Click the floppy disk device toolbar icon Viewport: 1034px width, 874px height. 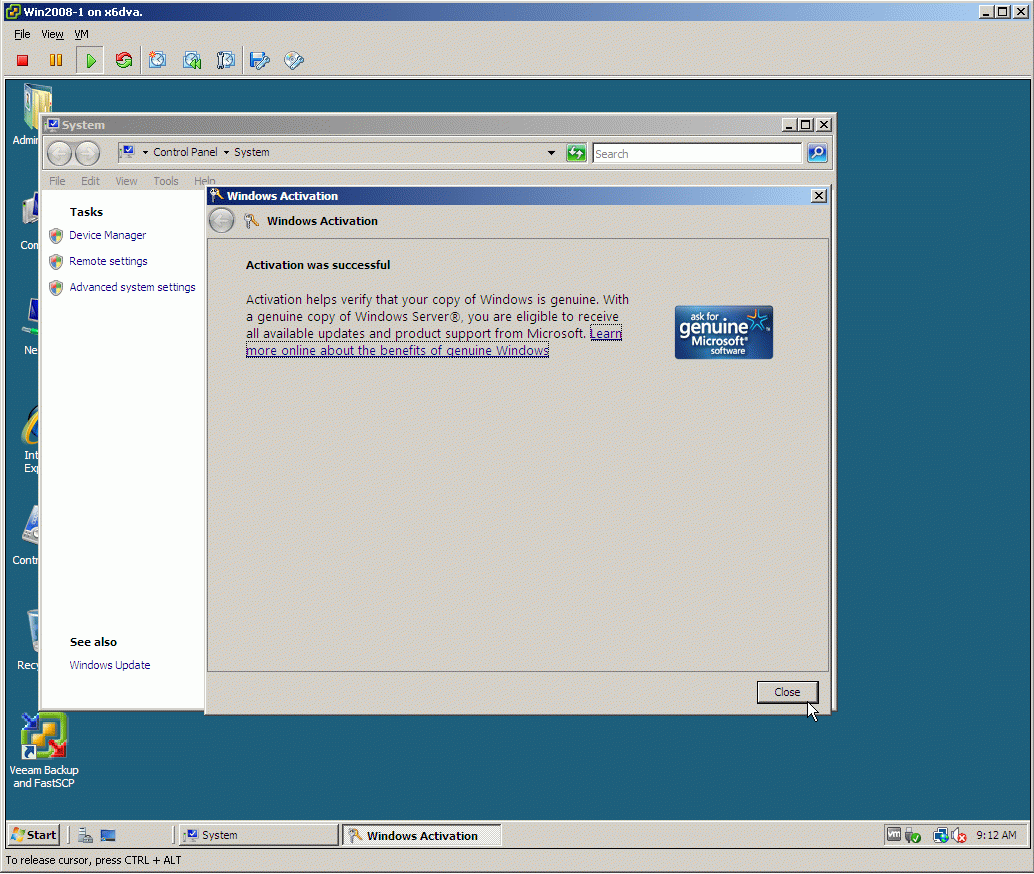click(260, 61)
